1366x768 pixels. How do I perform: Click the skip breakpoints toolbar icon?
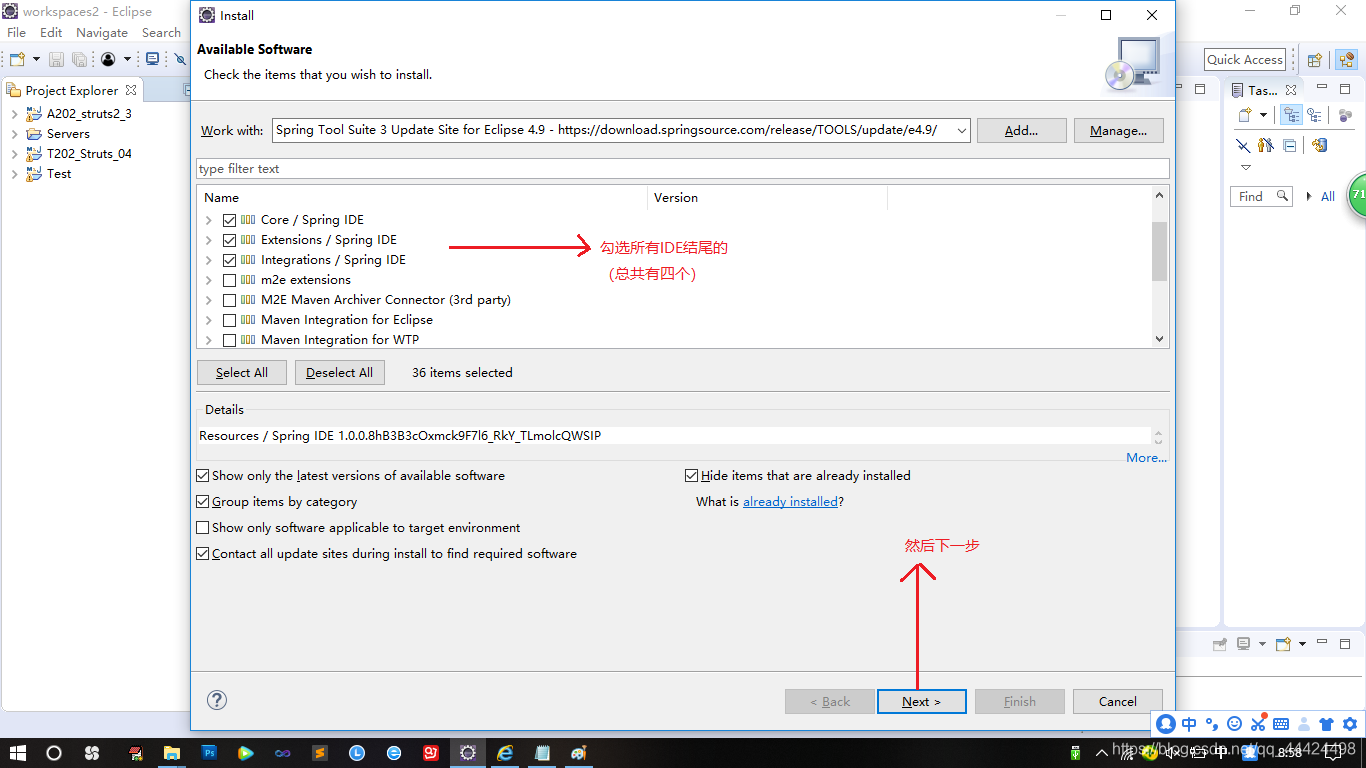point(179,60)
